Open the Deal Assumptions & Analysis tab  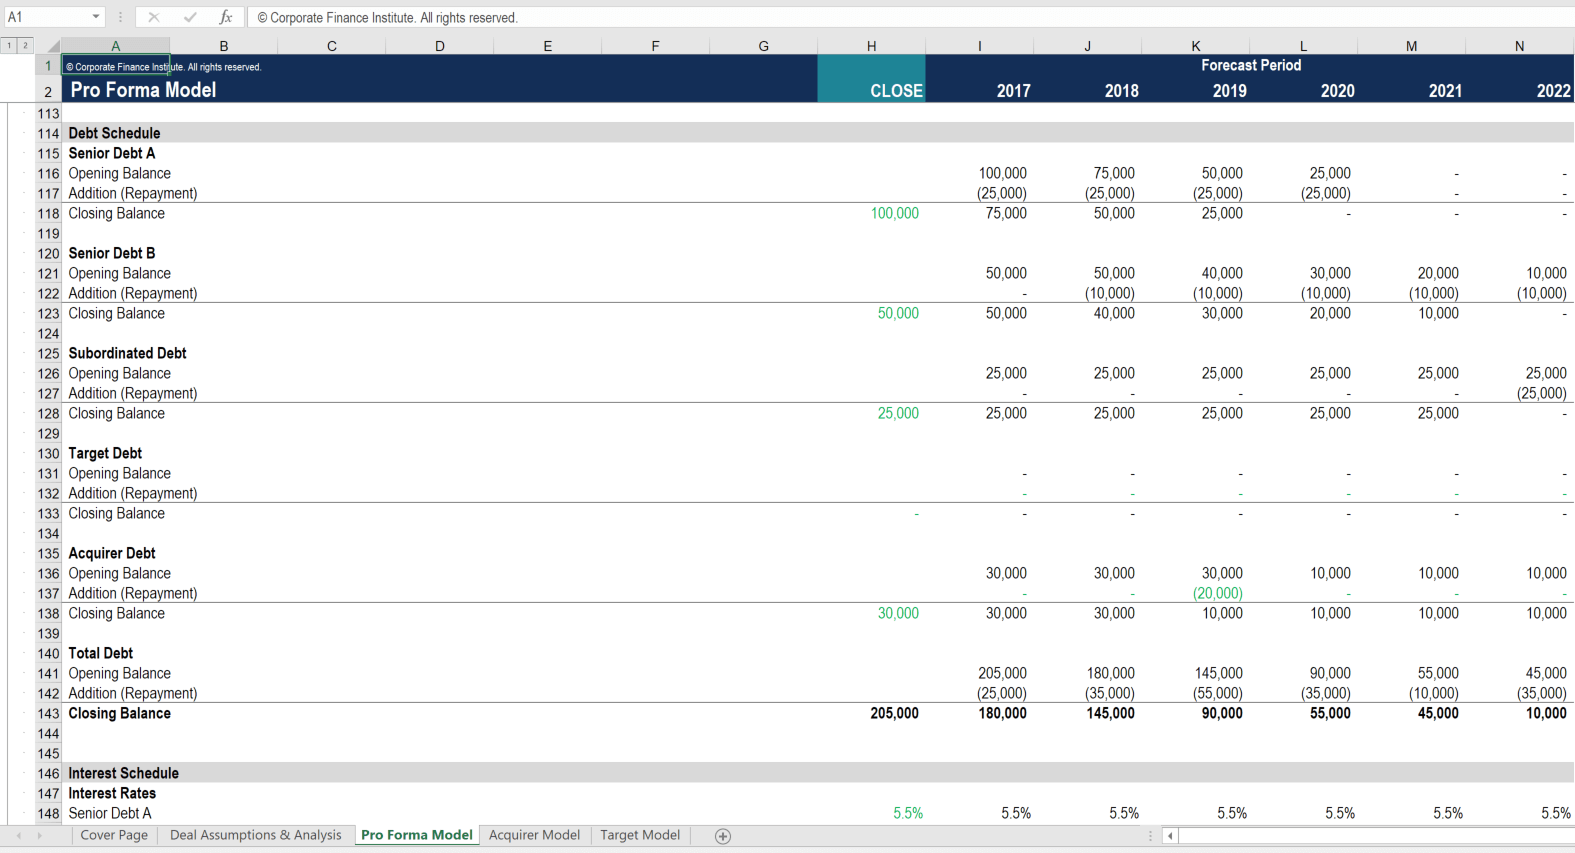255,835
